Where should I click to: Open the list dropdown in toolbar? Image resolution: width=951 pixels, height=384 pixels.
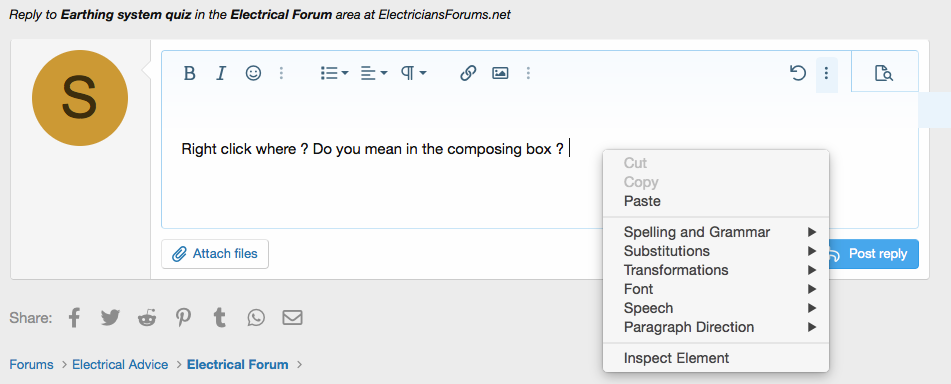point(334,73)
